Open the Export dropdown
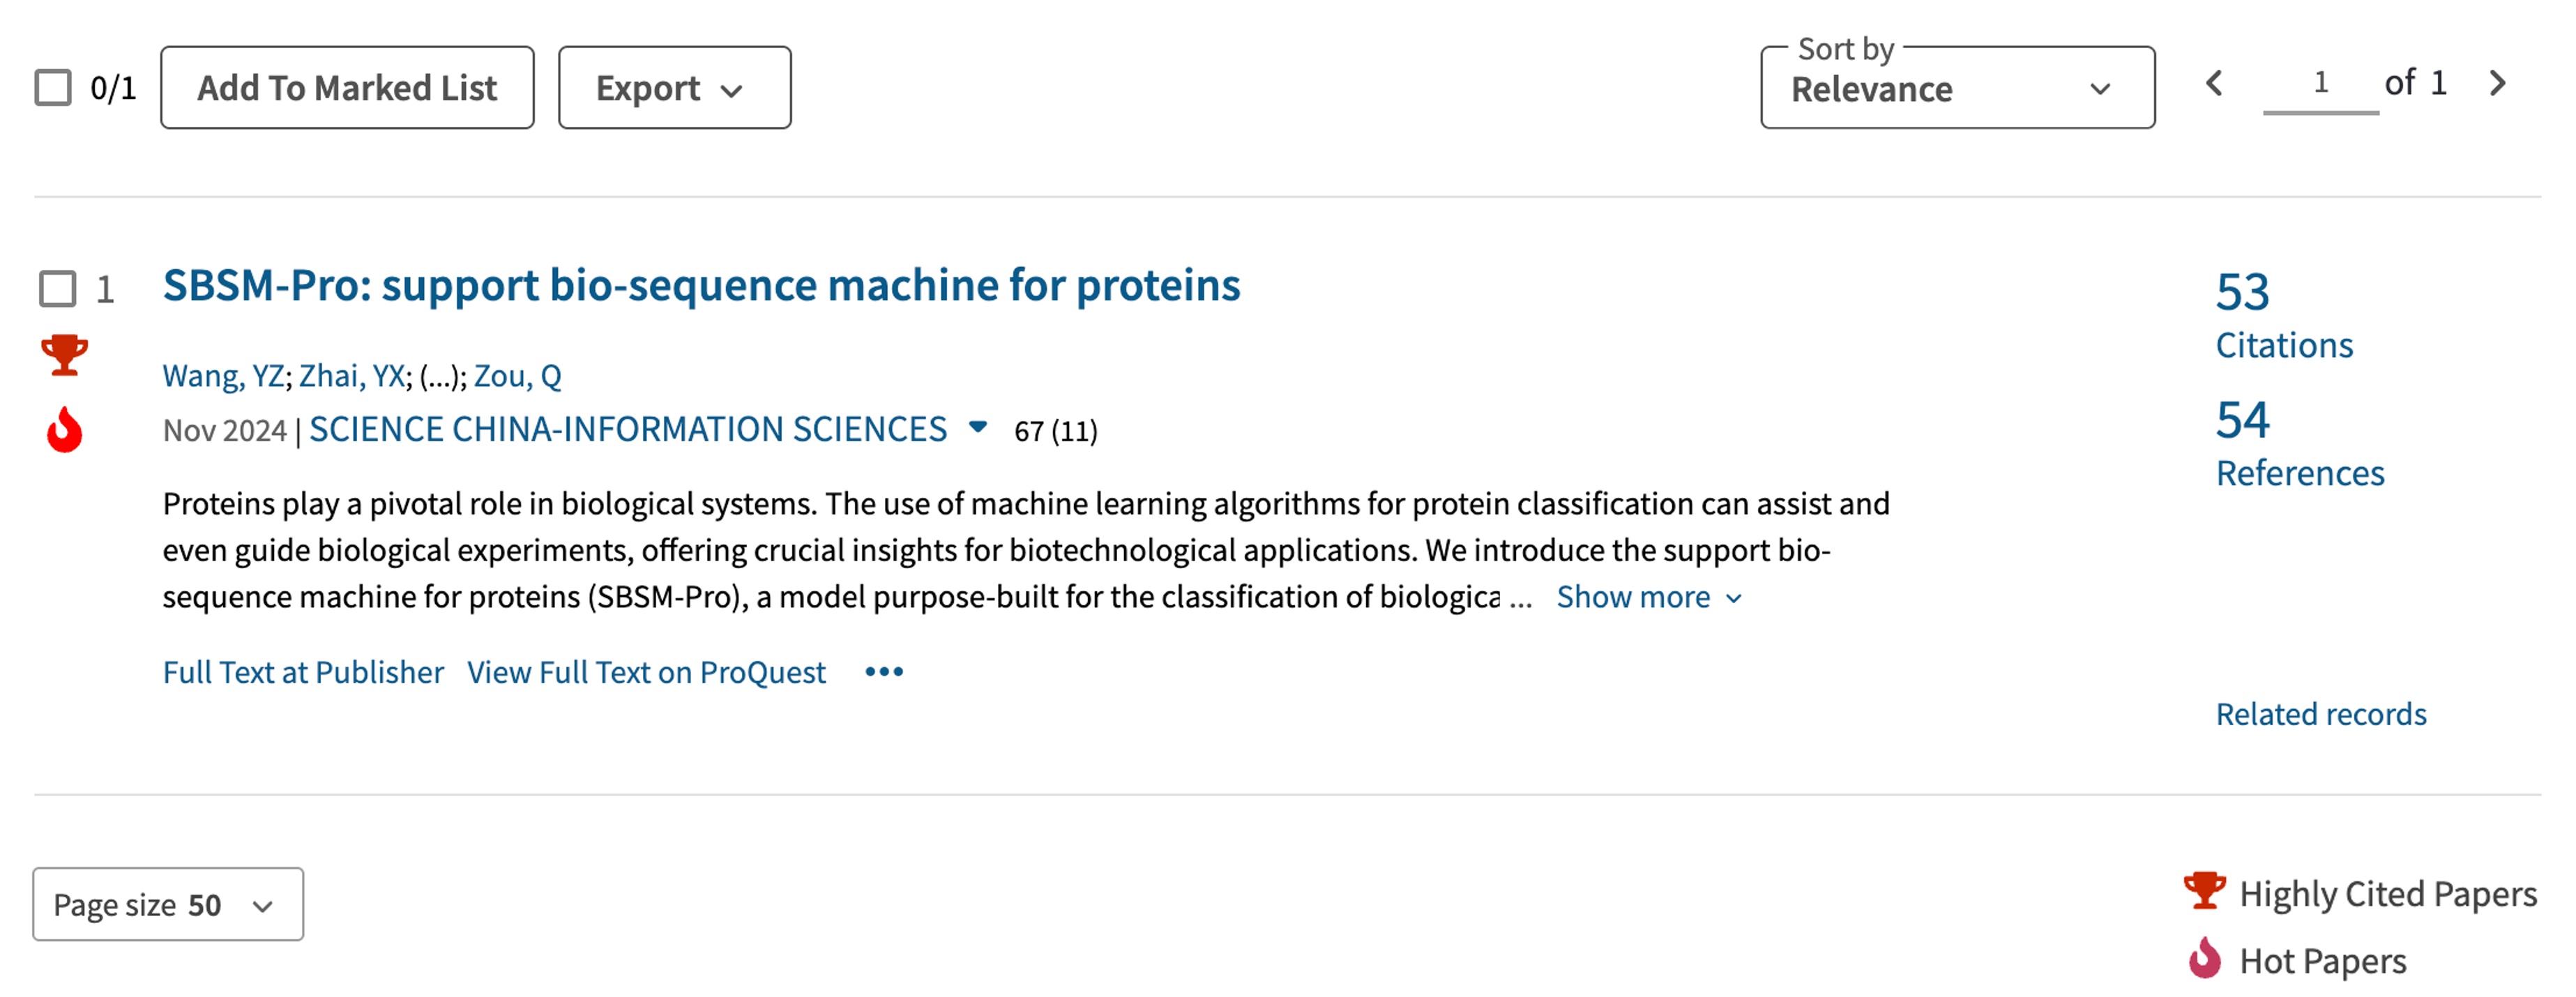This screenshot has width=2576, height=997. coord(674,88)
